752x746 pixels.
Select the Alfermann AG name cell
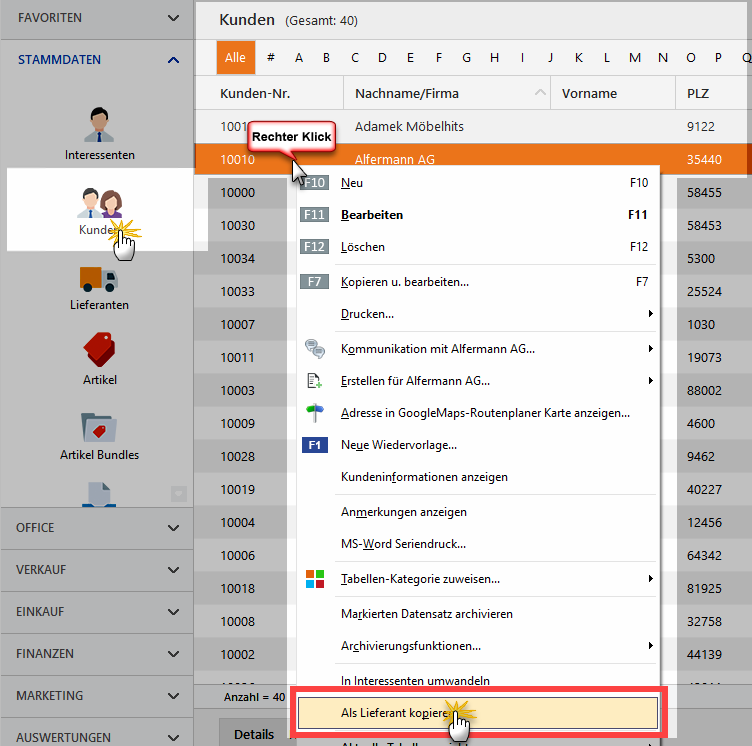[395, 159]
